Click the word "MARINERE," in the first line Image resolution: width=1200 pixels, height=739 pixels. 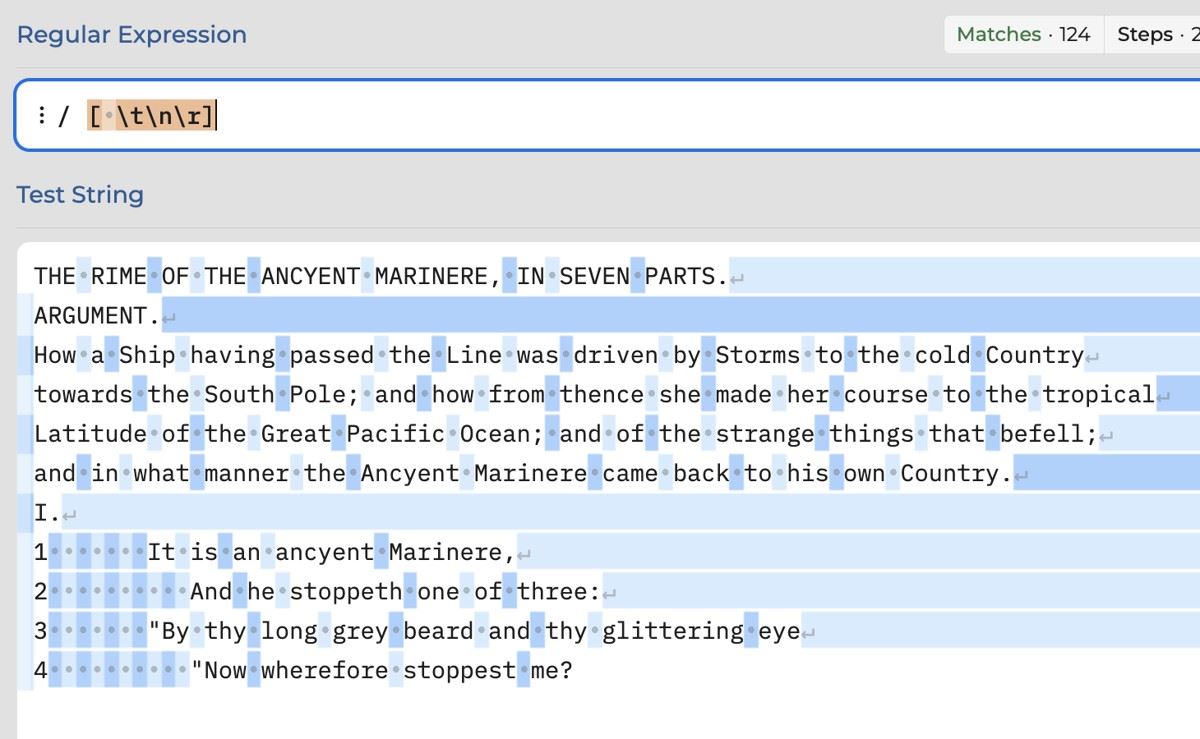pyautogui.click(x=437, y=277)
